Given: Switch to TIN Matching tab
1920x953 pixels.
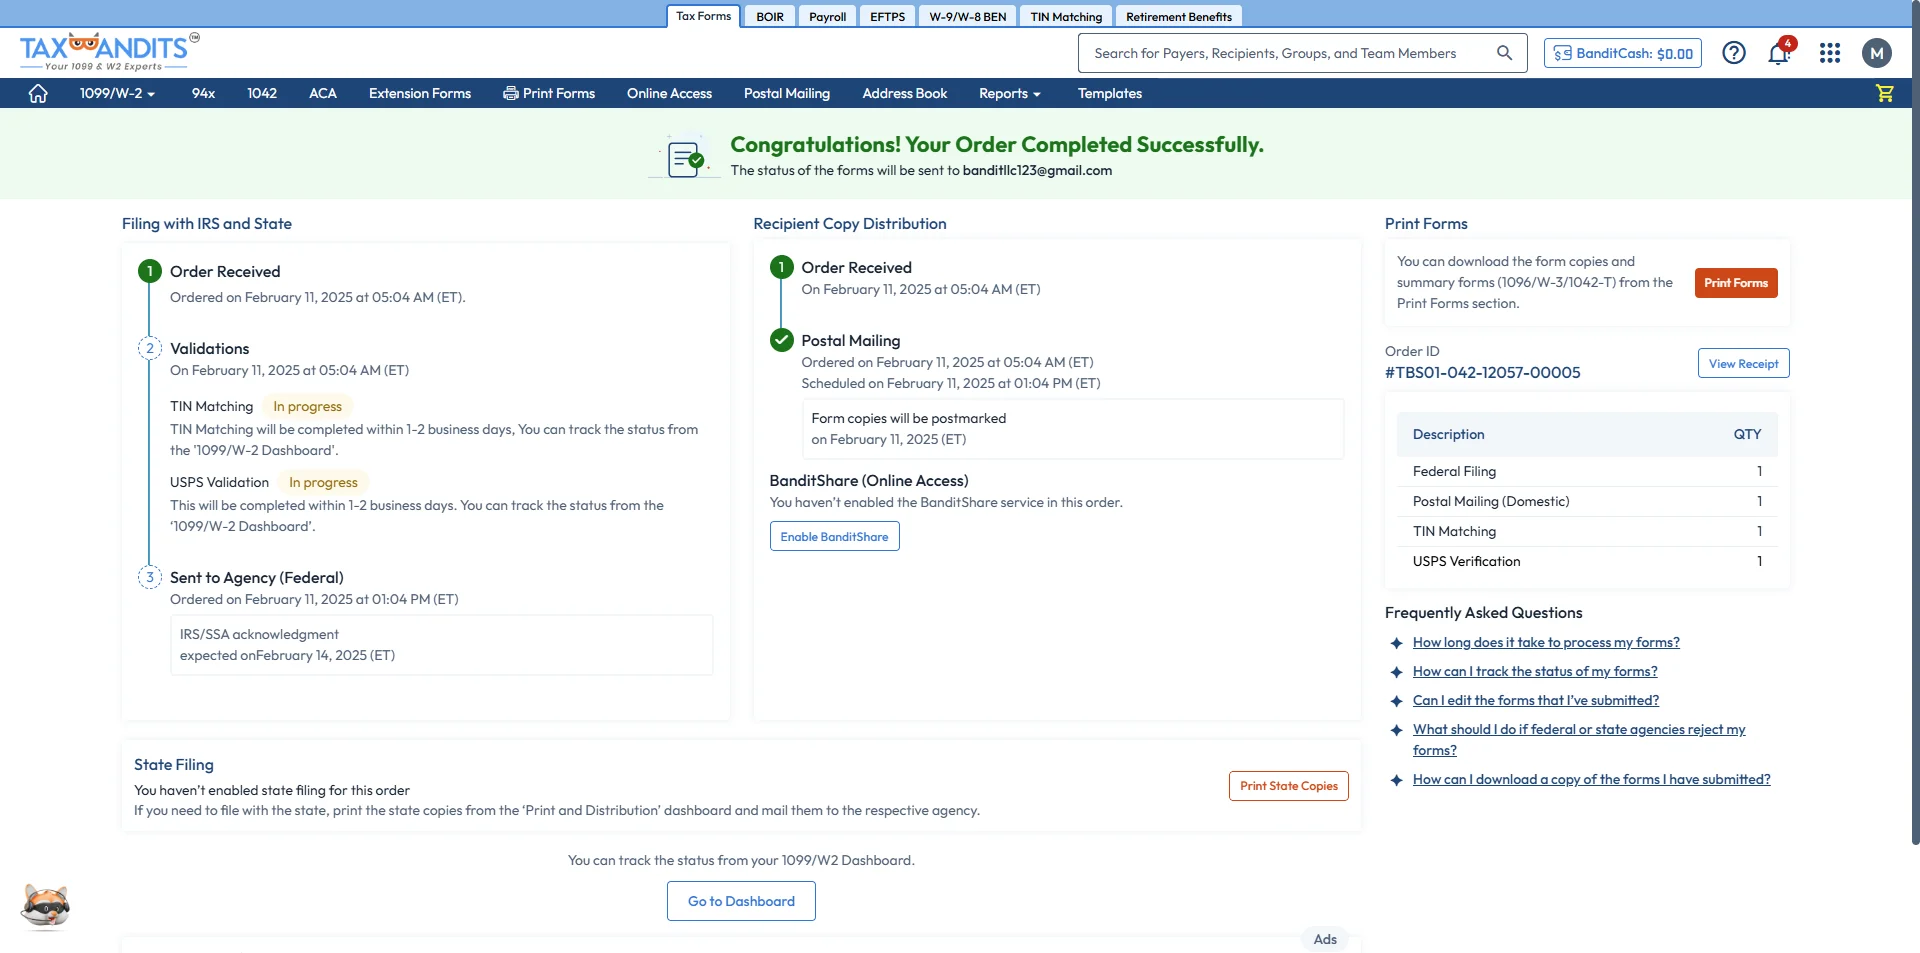Looking at the screenshot, I should pyautogui.click(x=1066, y=16).
